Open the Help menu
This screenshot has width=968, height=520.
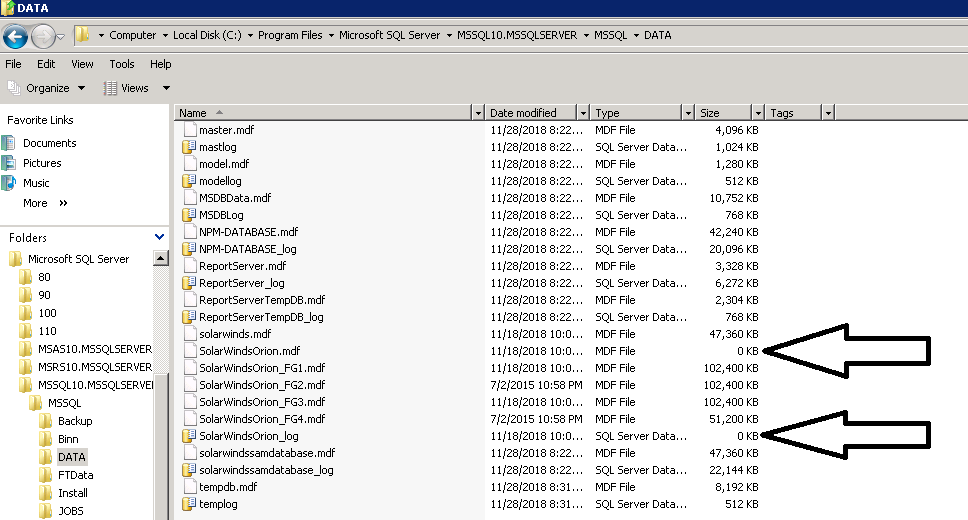pyautogui.click(x=161, y=64)
